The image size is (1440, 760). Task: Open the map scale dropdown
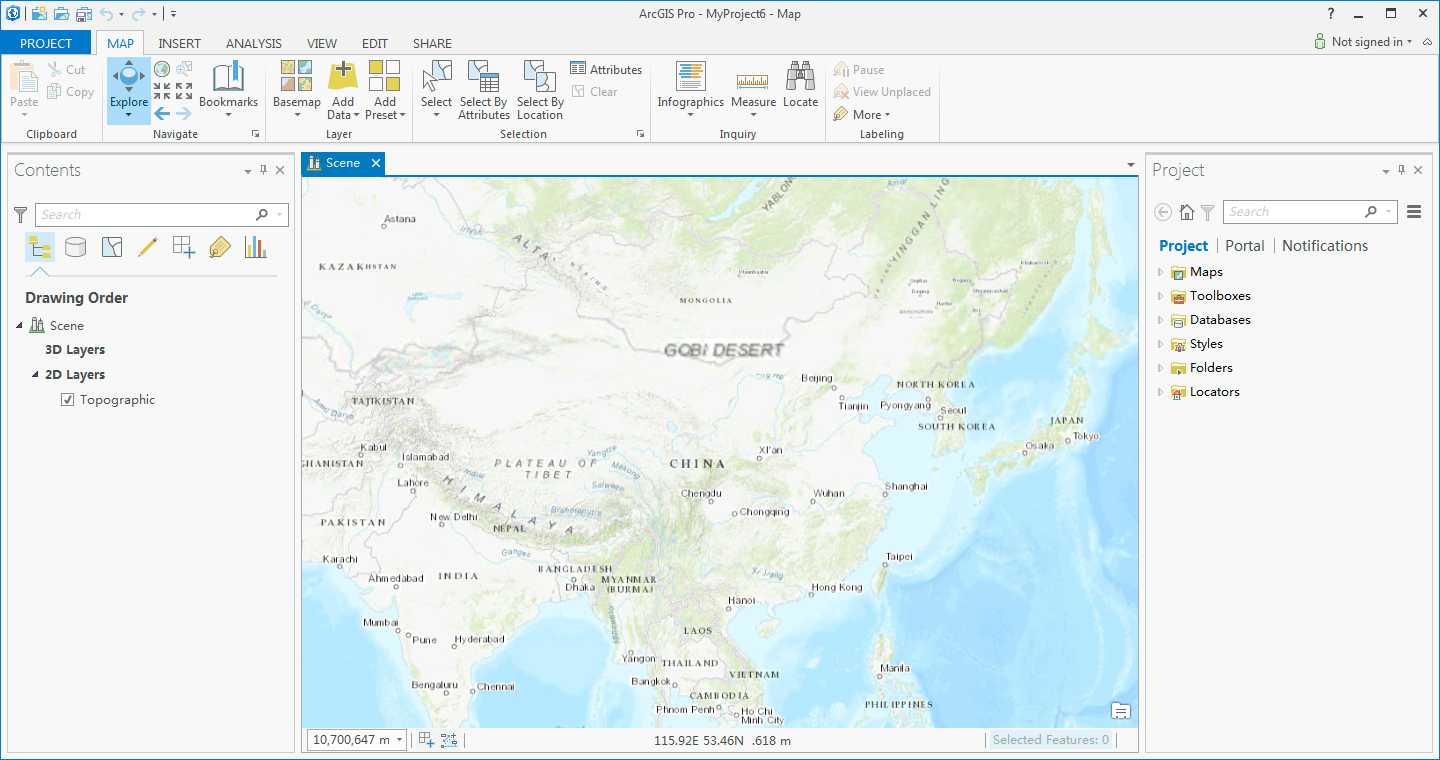pos(400,740)
